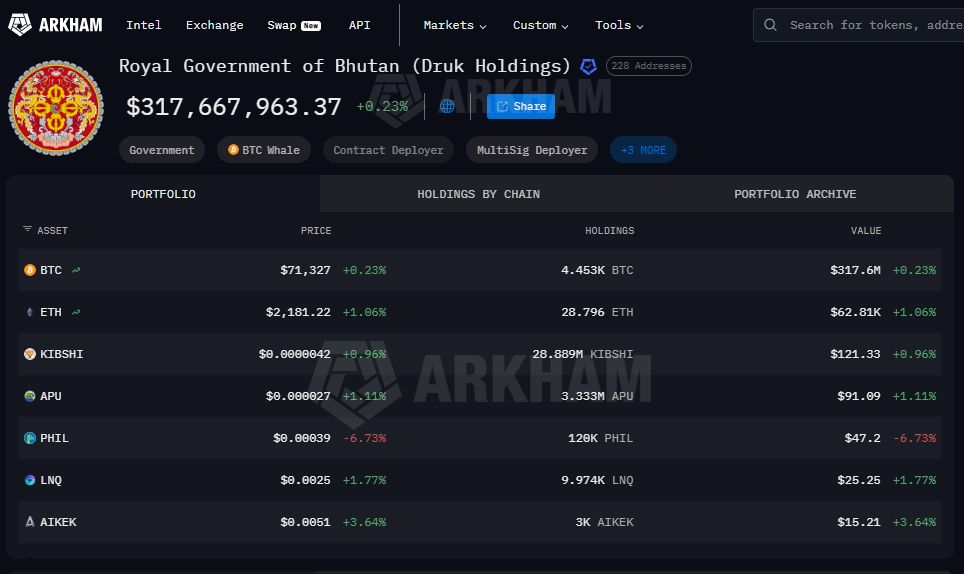The image size is (964, 574).
Task: Click the Arkham logo in header
Action: pyautogui.click(x=55, y=25)
